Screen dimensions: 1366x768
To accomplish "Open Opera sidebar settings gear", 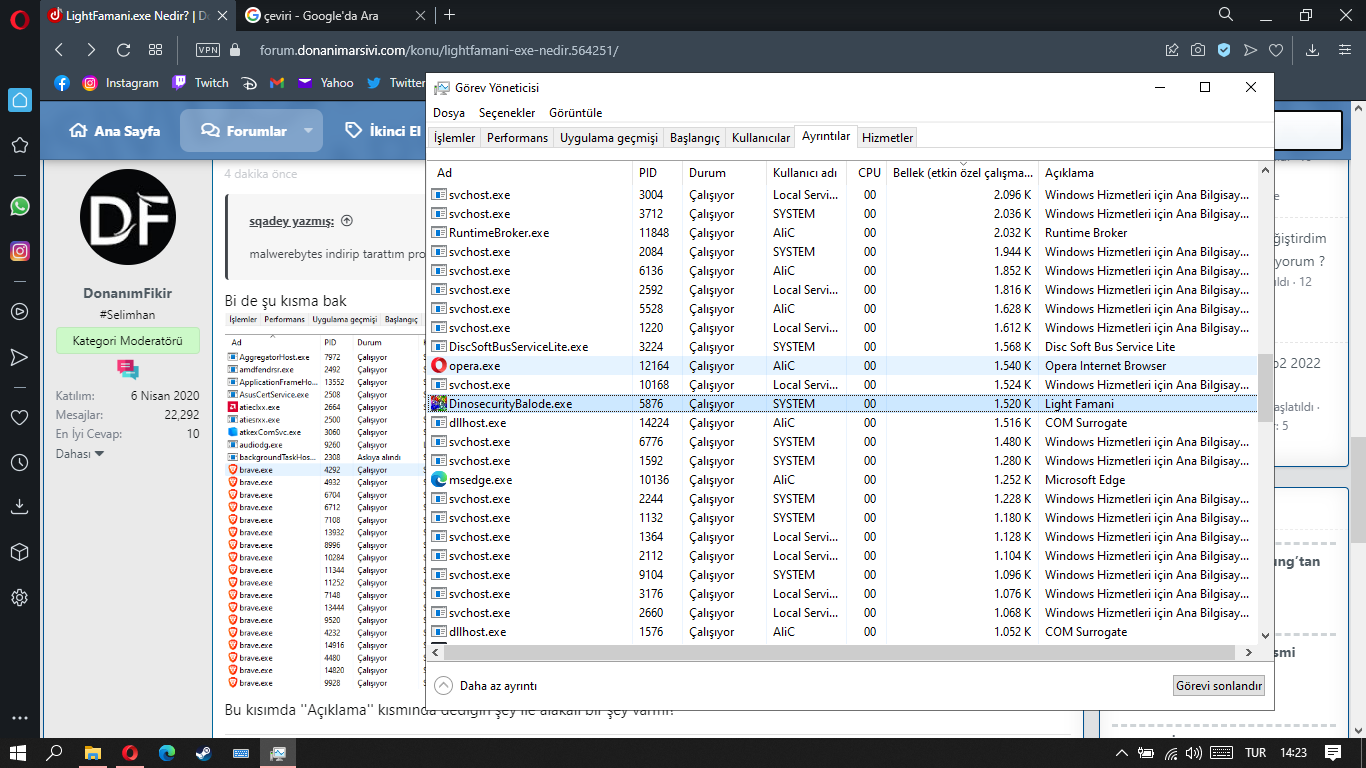I will (x=19, y=598).
